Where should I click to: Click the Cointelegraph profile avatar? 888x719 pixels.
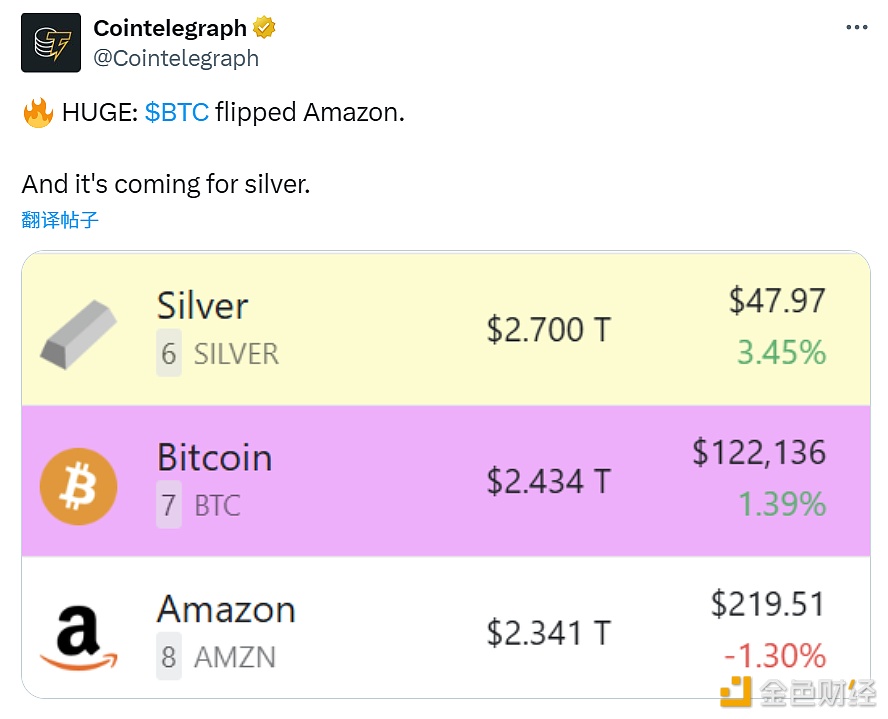51,42
